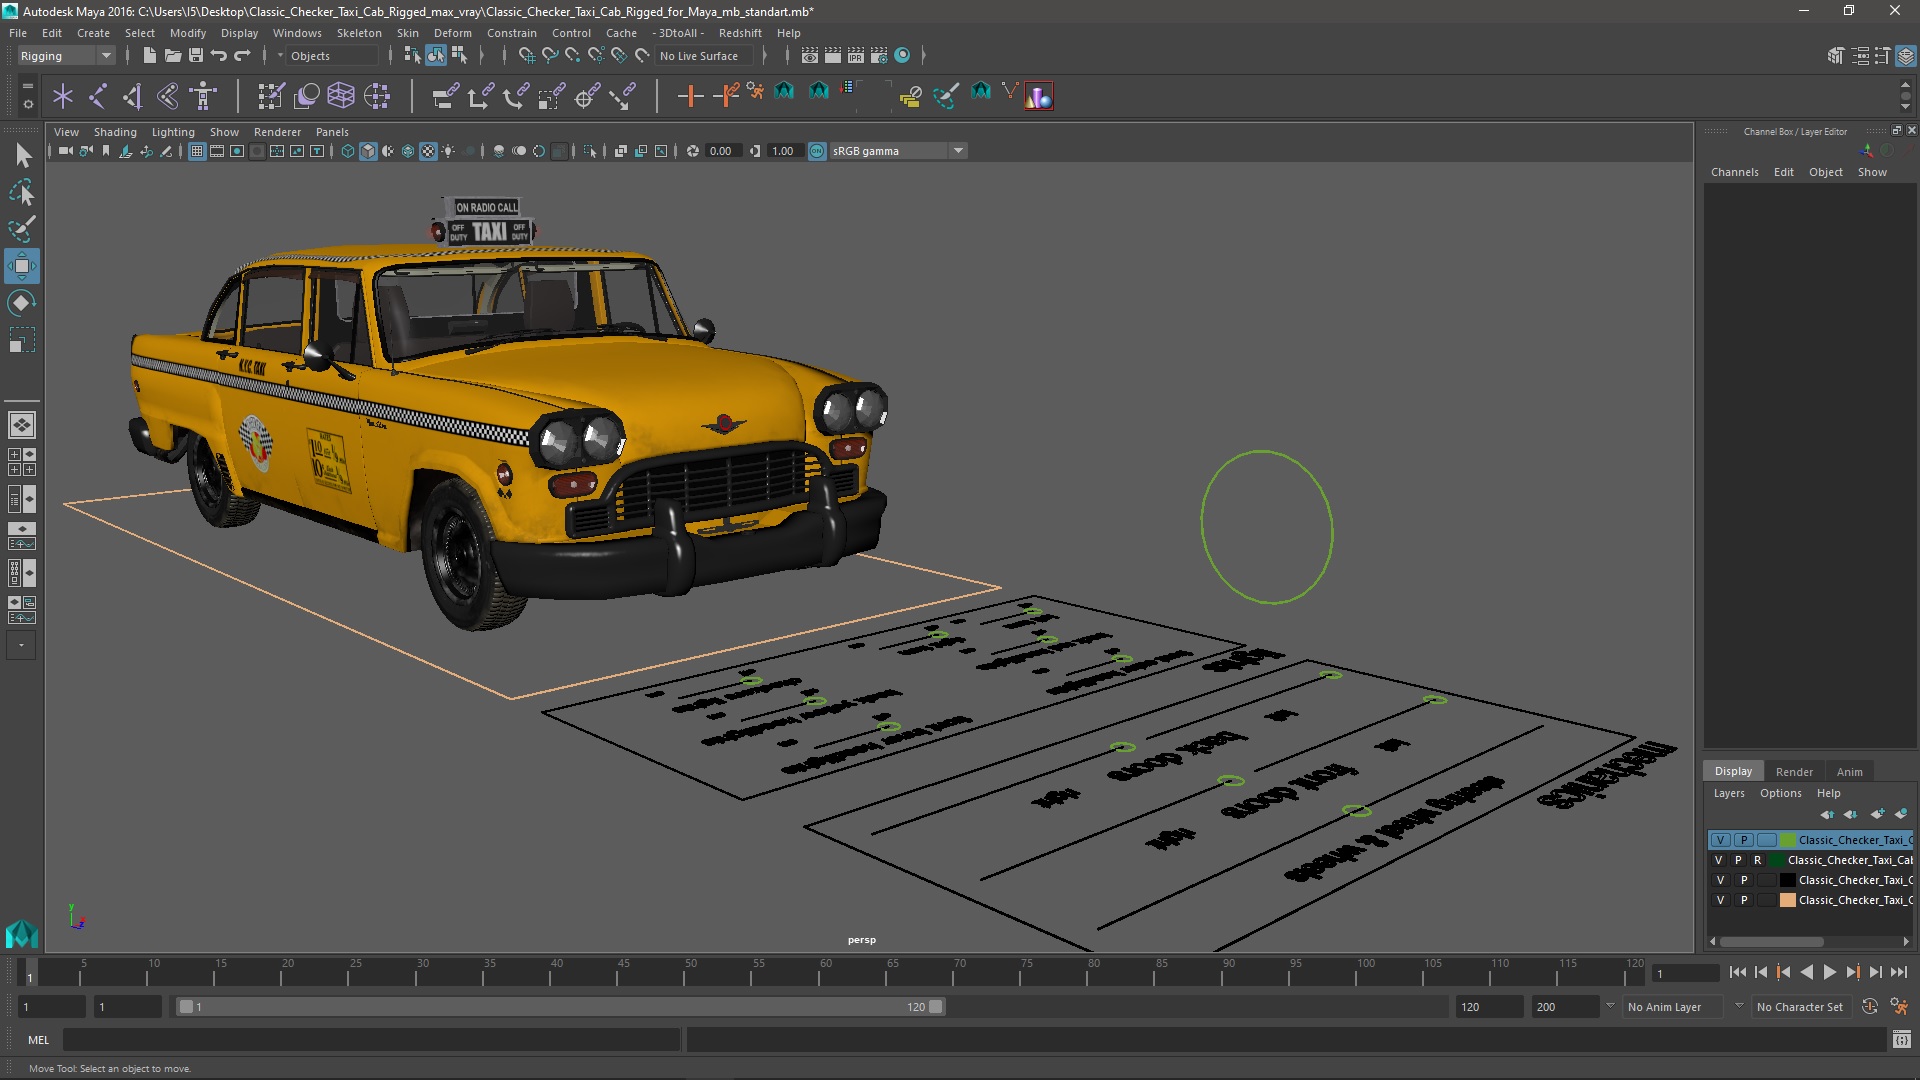Toggle auto keyframe button
This screenshot has width=1920, height=1080.
1869,1007
